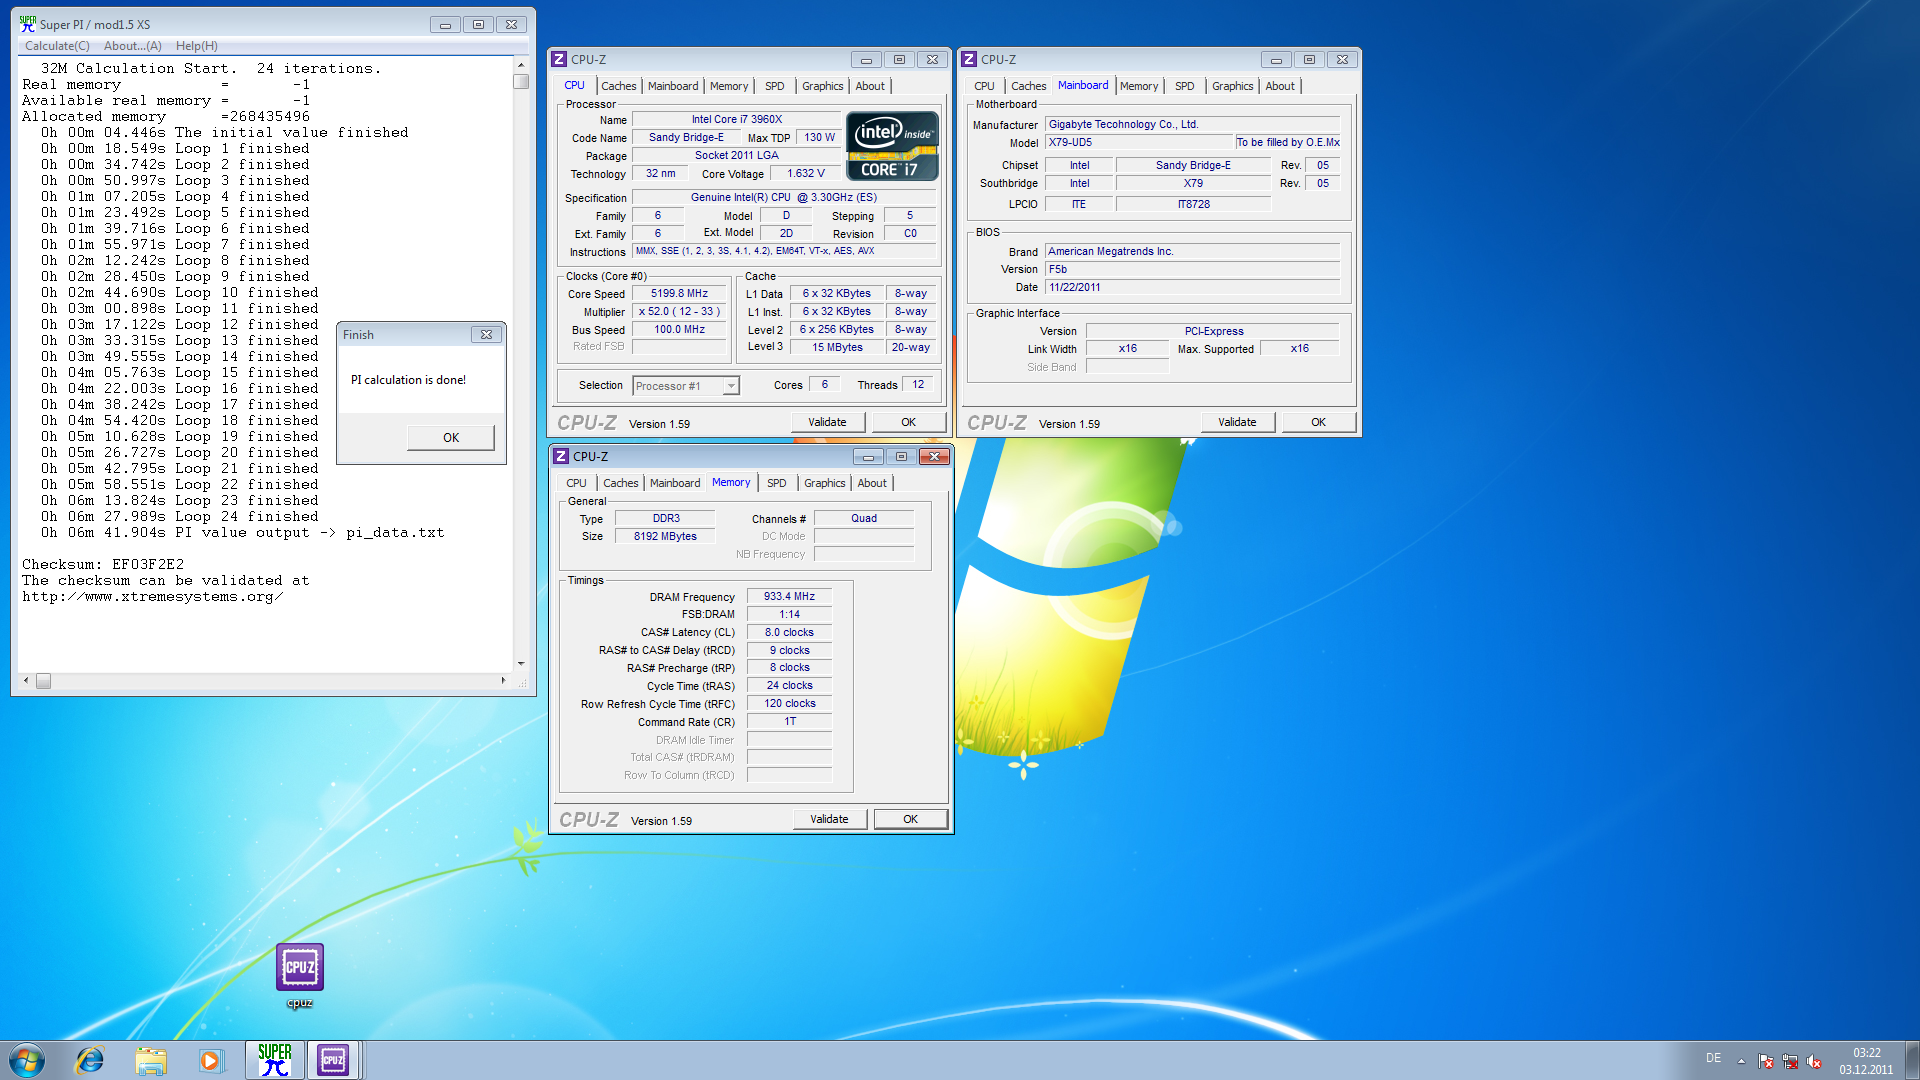1920x1080 pixels.
Task: Click Super PI horizontal scrollbar right arrow
Action: 503,680
